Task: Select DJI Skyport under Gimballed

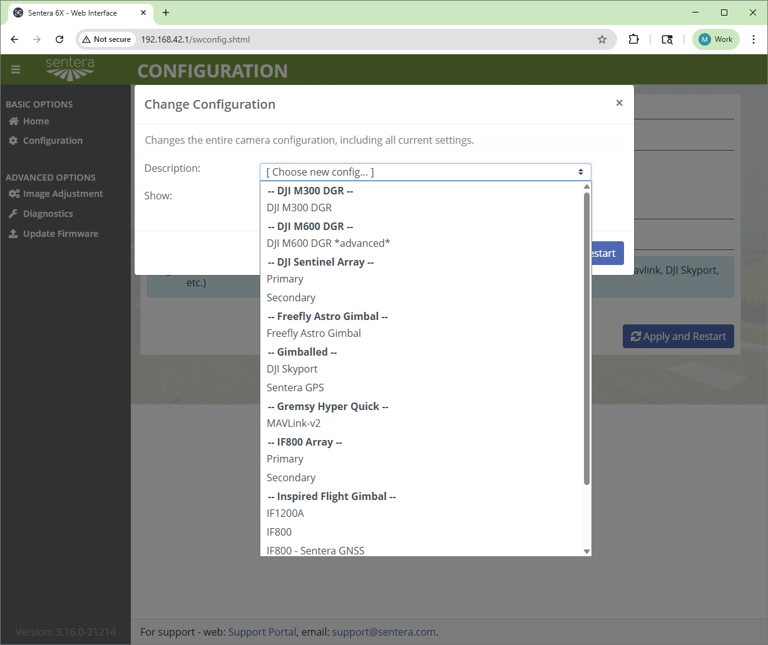Action: pos(292,369)
